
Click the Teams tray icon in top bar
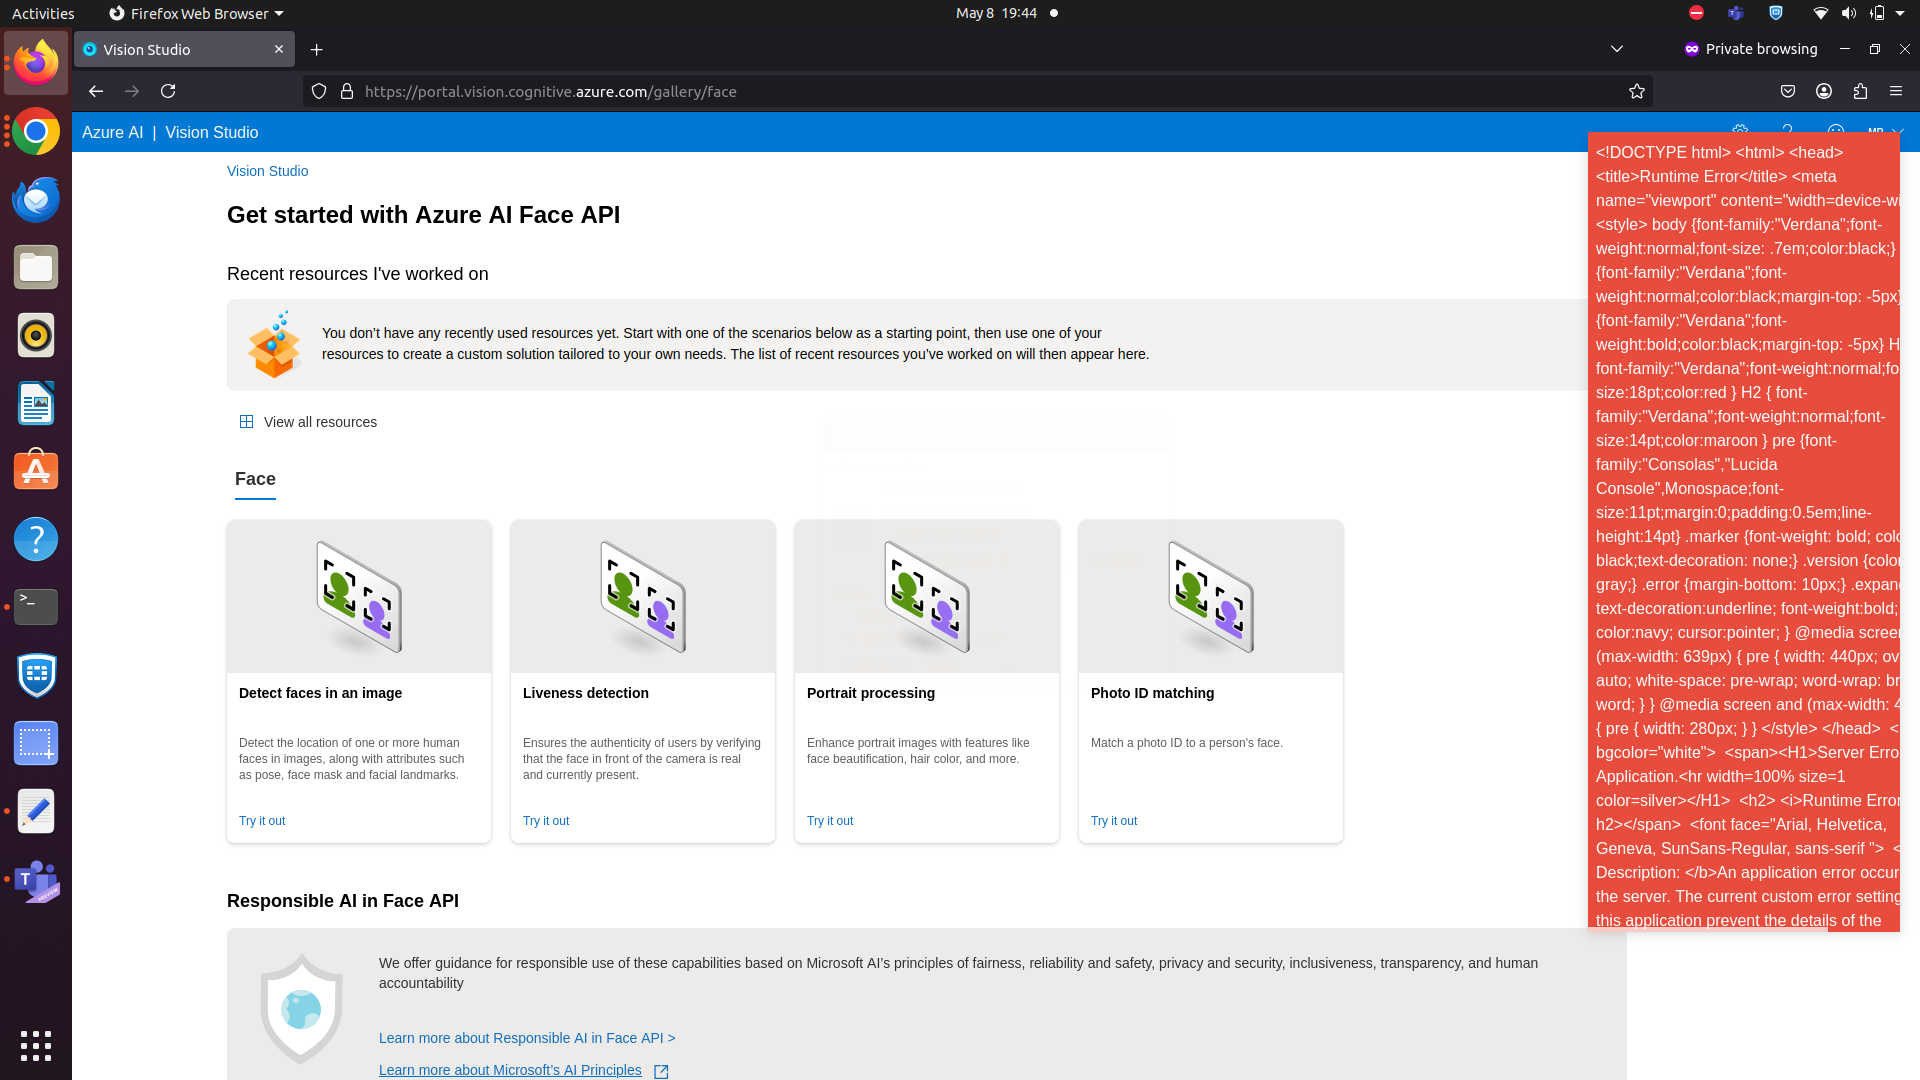click(1736, 13)
